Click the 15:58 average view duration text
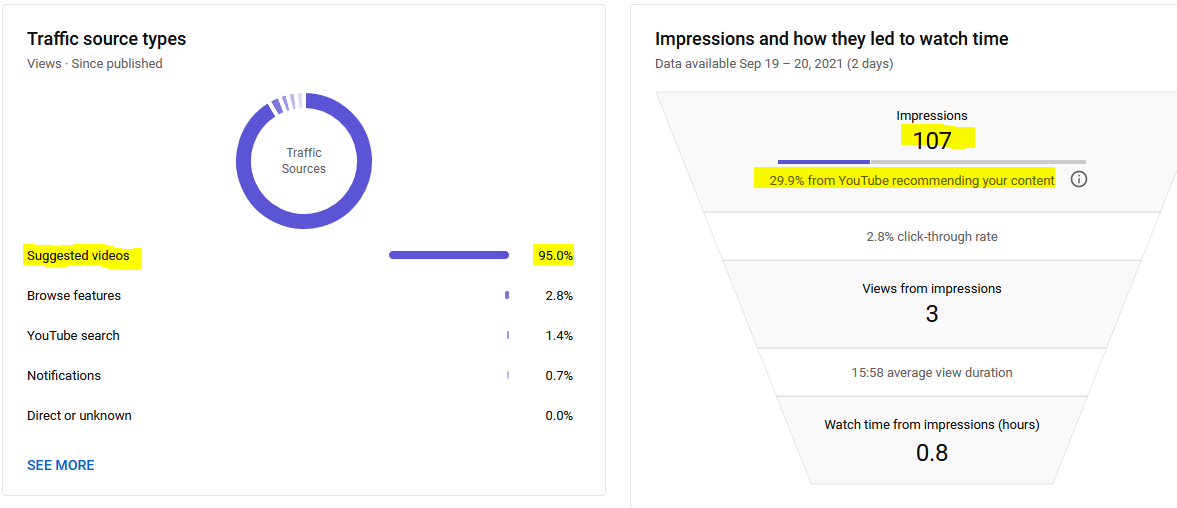The width and height of the screenshot is (1177, 508). 932,372
